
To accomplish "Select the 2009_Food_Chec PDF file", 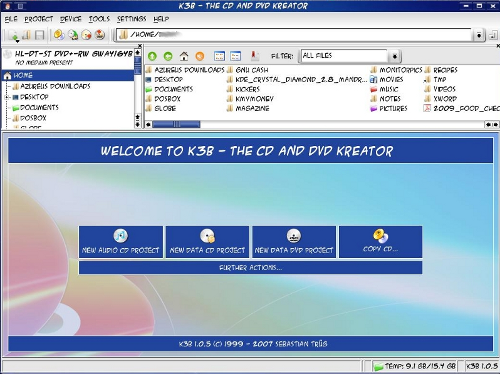I will [462, 108].
